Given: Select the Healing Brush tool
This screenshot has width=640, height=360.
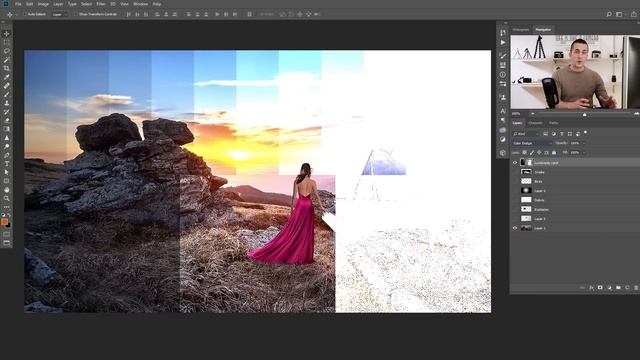Looking at the screenshot, I should 7,86.
